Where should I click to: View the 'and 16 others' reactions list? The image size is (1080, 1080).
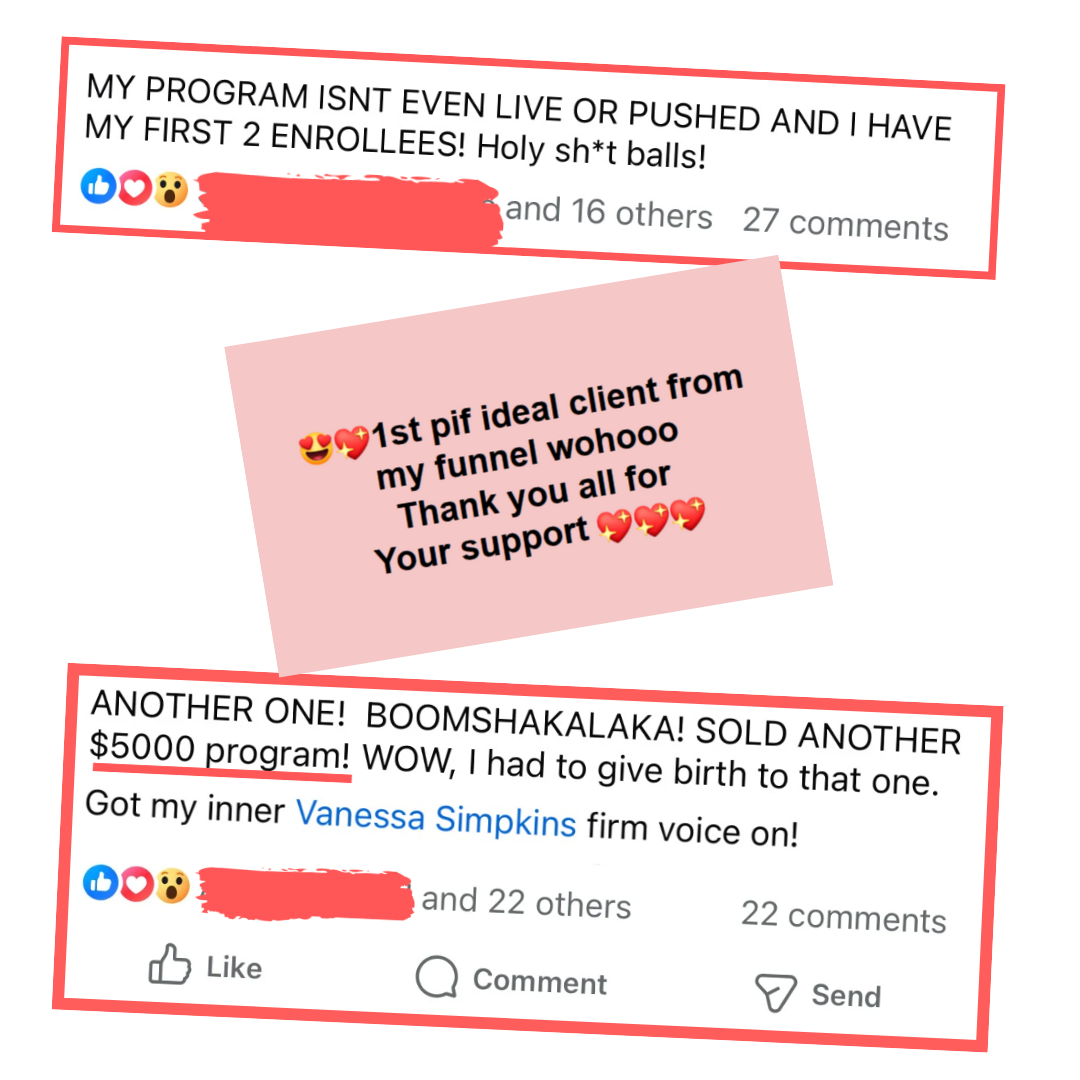pyautogui.click(x=609, y=211)
